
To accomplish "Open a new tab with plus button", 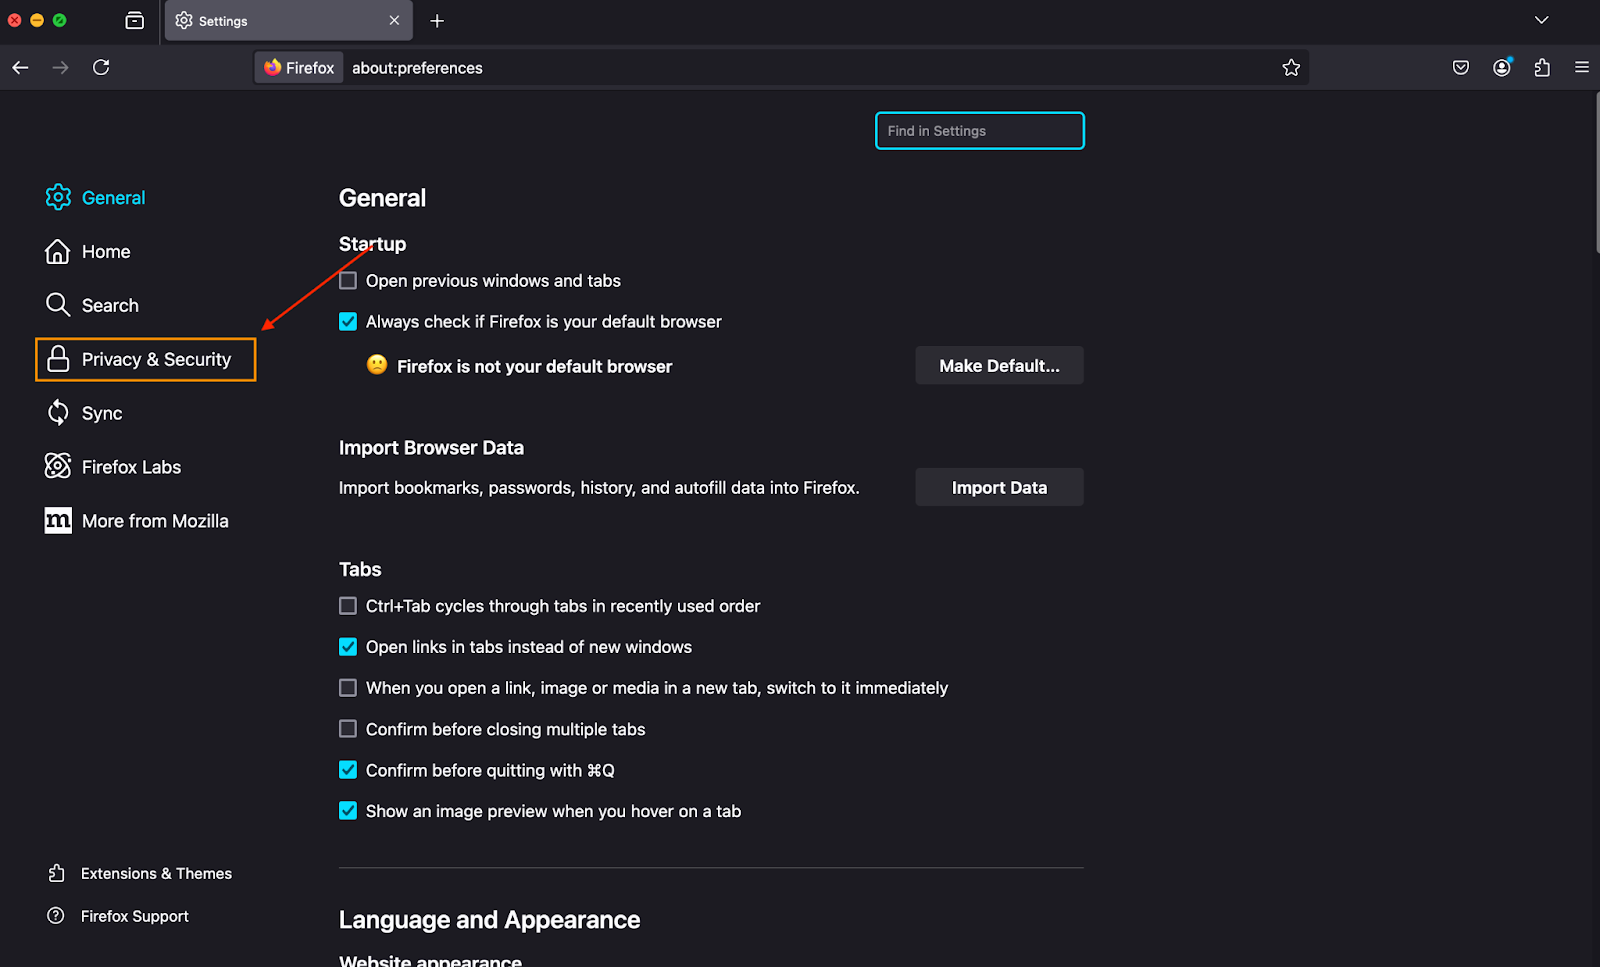I will (x=437, y=20).
